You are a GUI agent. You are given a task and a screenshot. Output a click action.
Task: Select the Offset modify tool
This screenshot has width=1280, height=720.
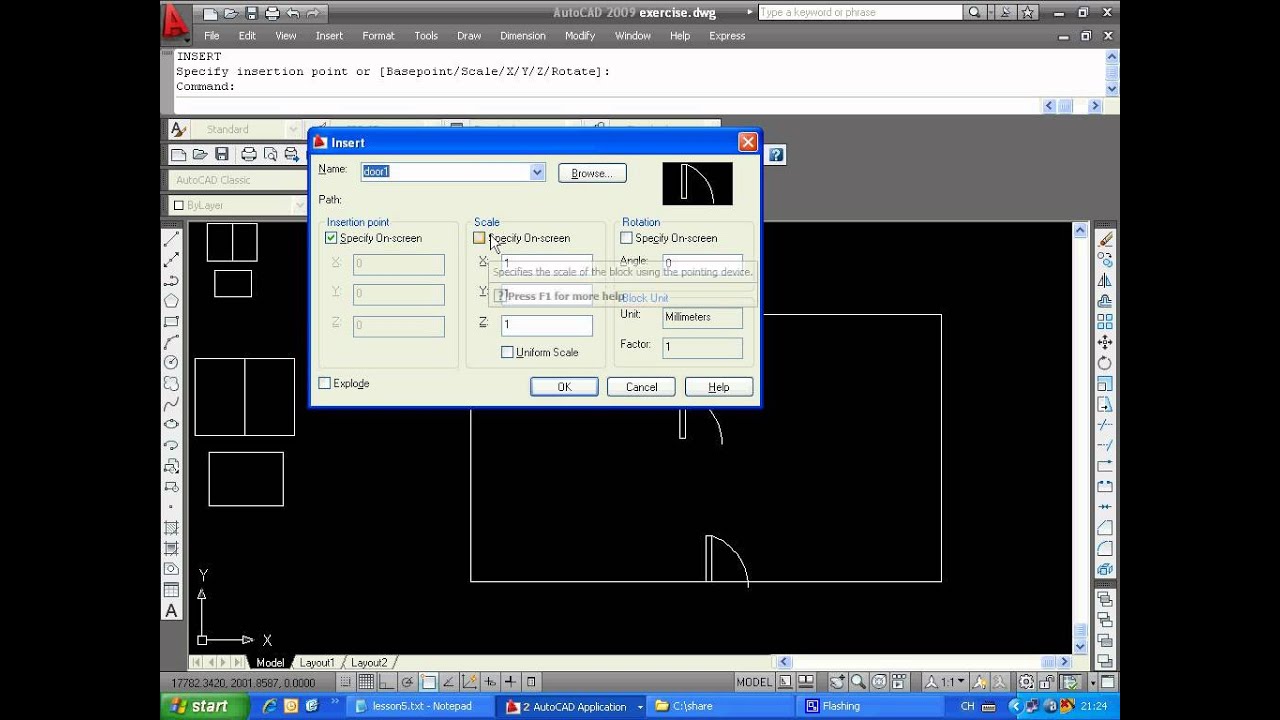[x=1105, y=301]
